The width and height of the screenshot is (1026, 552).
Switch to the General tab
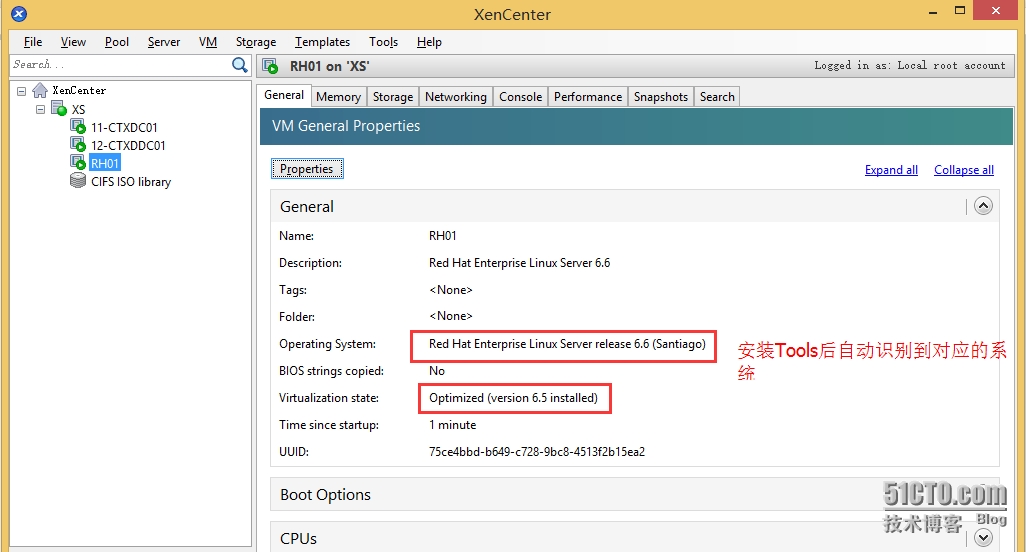pos(284,95)
